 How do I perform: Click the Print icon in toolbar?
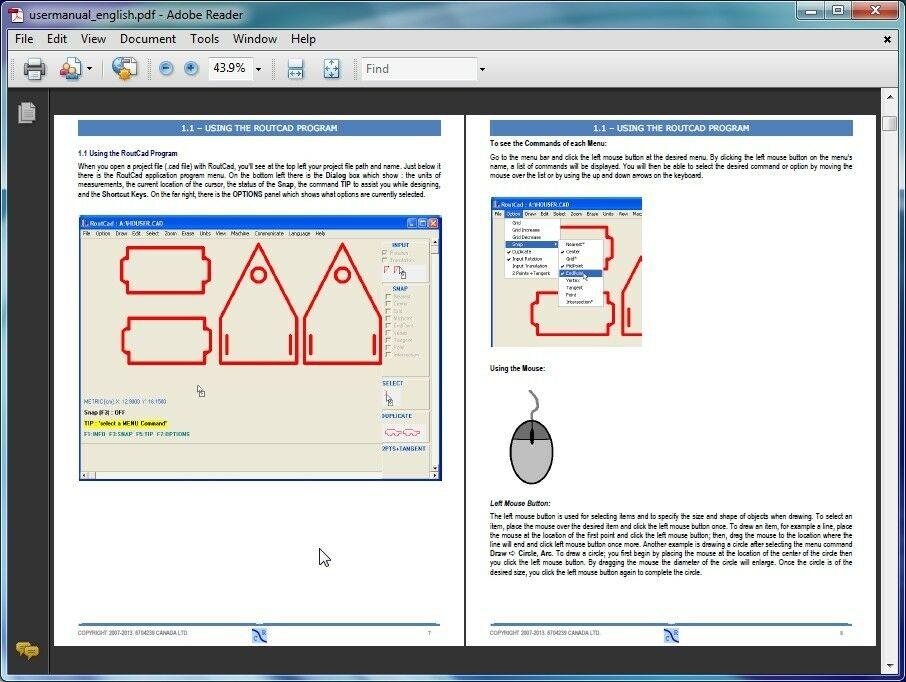pos(34,69)
